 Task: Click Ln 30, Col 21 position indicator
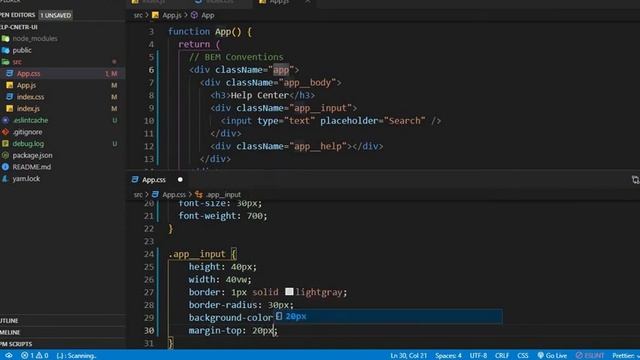pyautogui.click(x=409, y=356)
